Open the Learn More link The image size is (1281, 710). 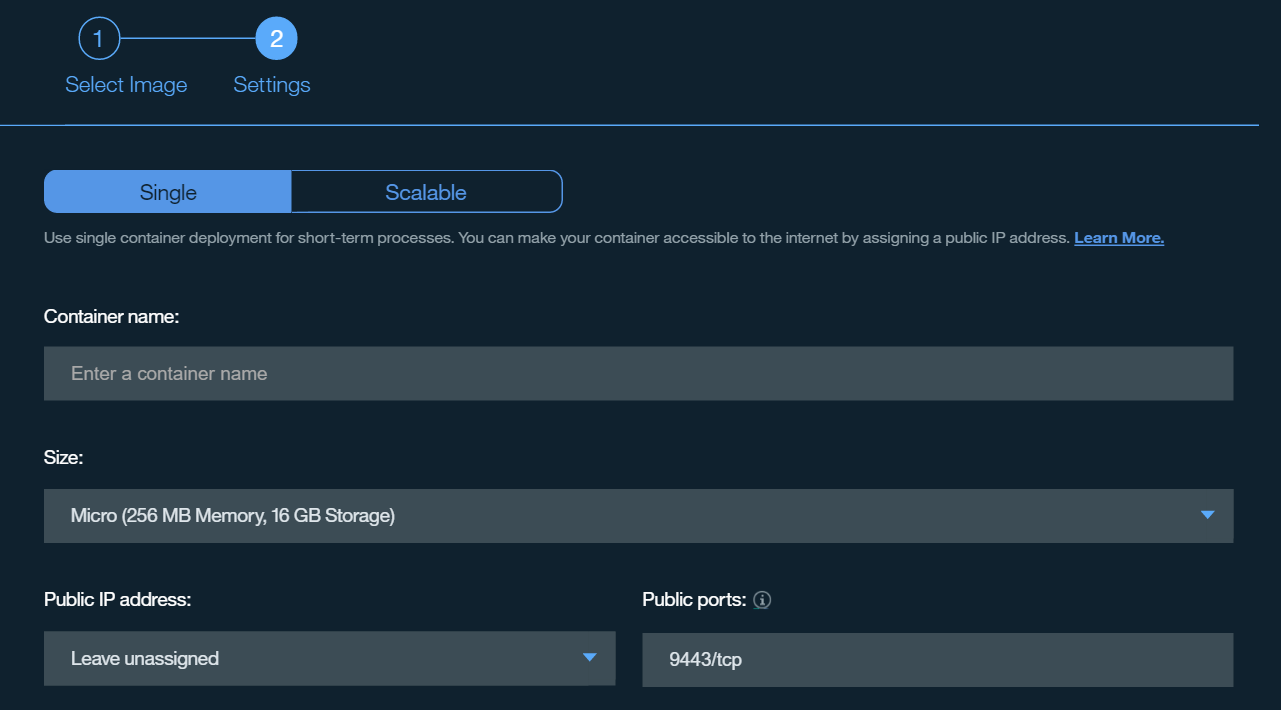click(1118, 238)
